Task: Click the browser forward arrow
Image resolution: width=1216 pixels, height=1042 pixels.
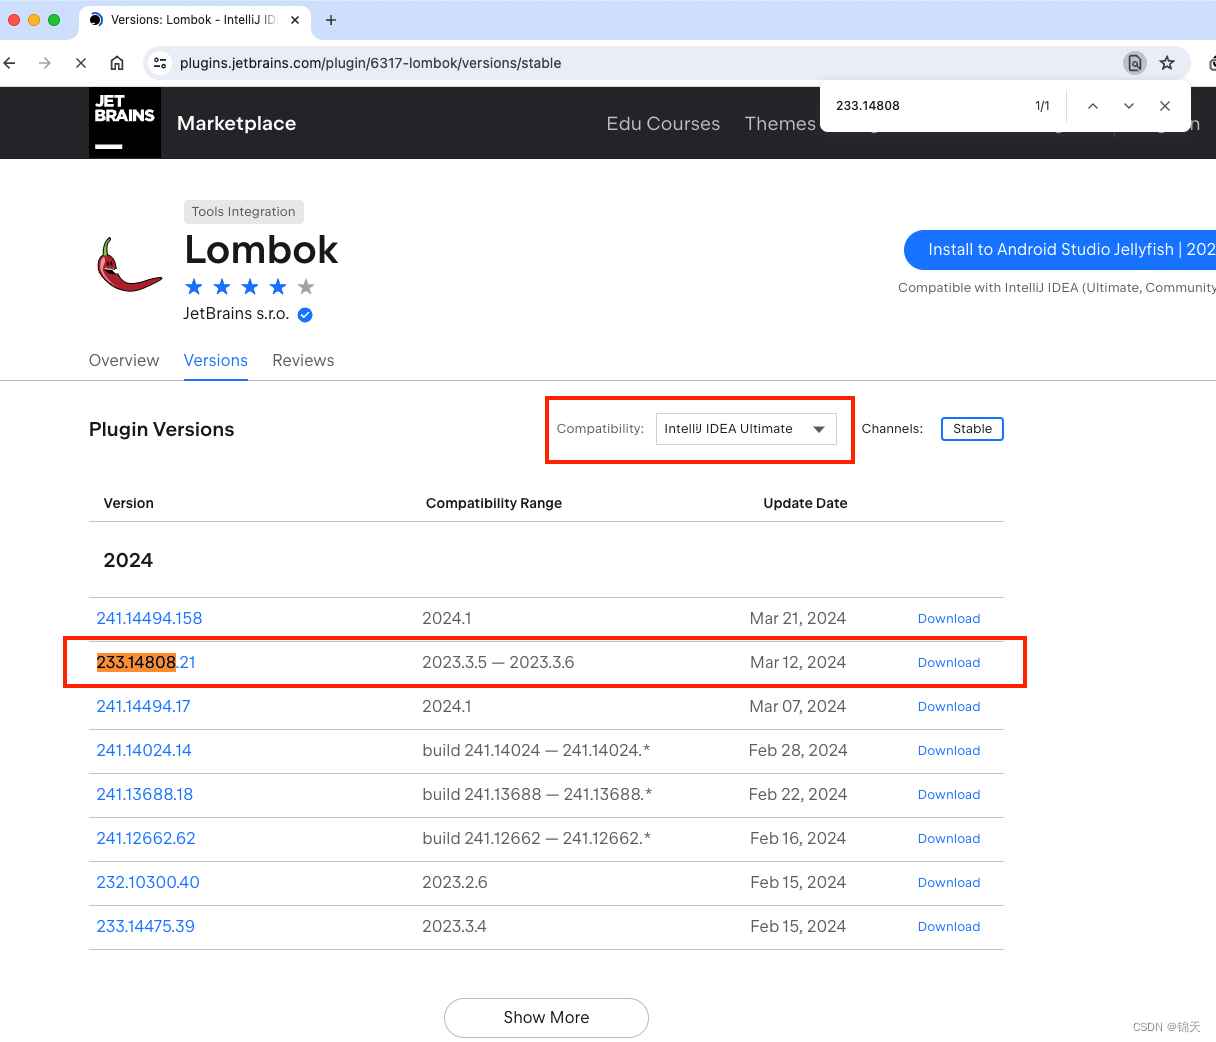Action: [45, 63]
